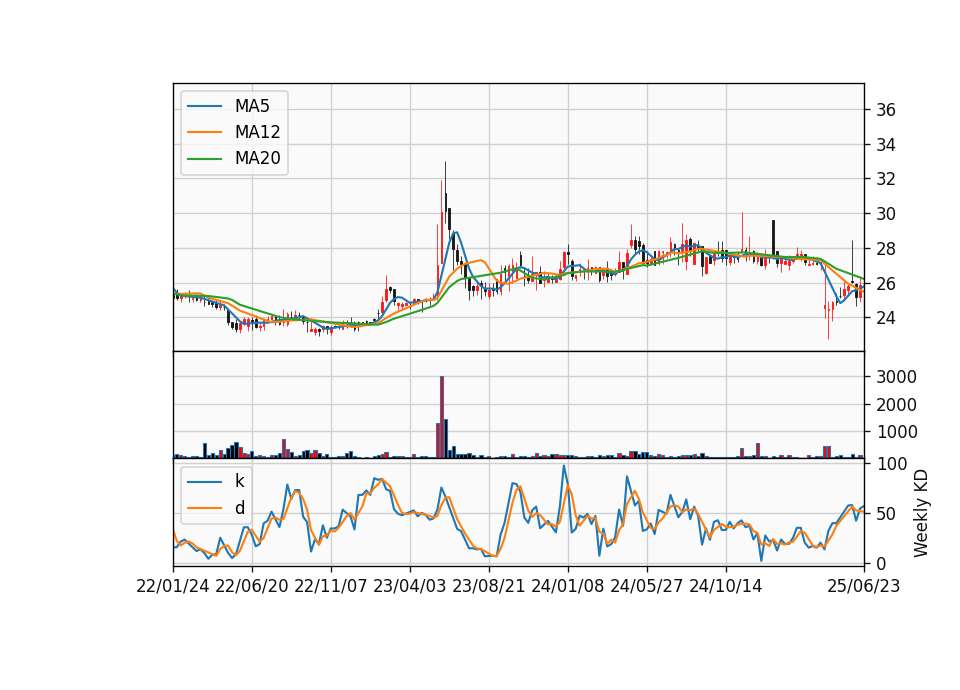Click the Weekly KD axis label
Viewport: 960px width, 690px height.
[x=920, y=513]
